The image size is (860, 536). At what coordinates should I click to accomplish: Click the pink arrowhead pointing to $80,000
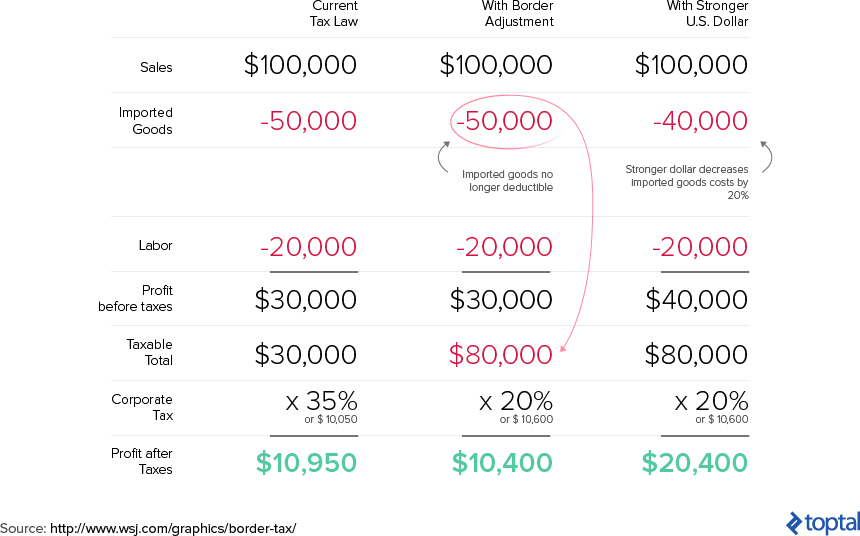coord(563,347)
